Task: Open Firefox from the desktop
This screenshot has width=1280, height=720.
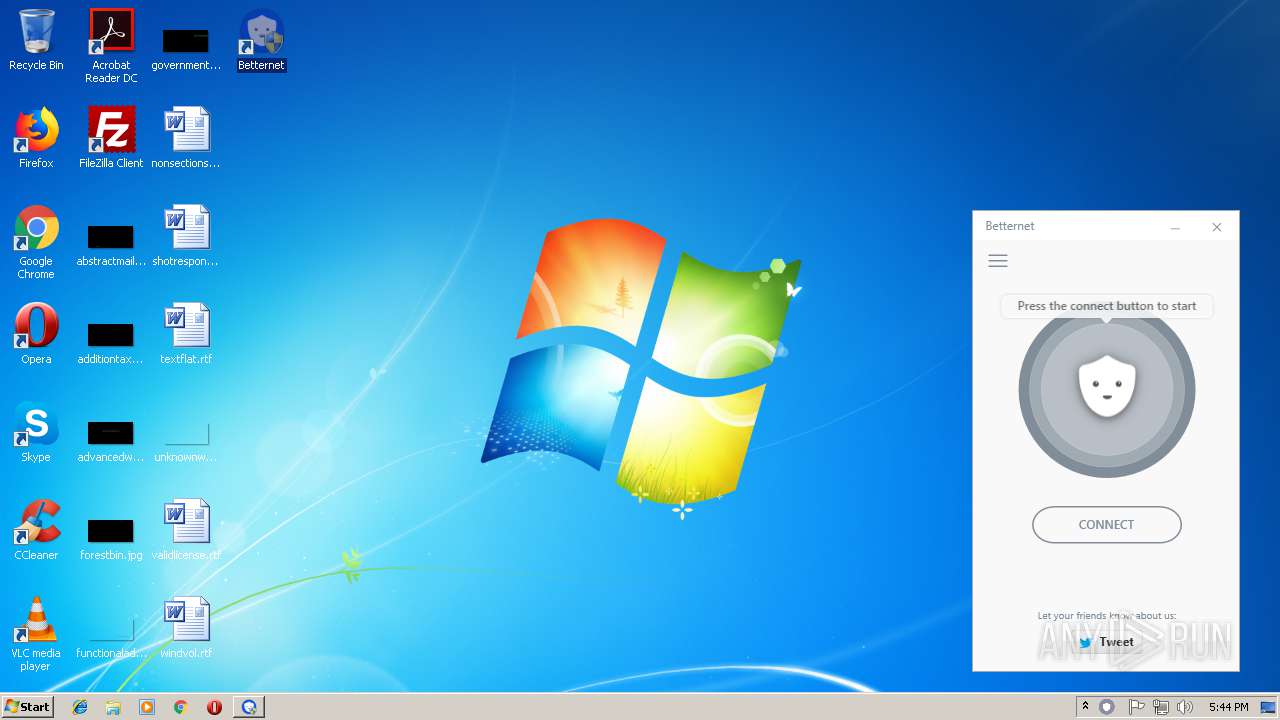Action: (36, 138)
